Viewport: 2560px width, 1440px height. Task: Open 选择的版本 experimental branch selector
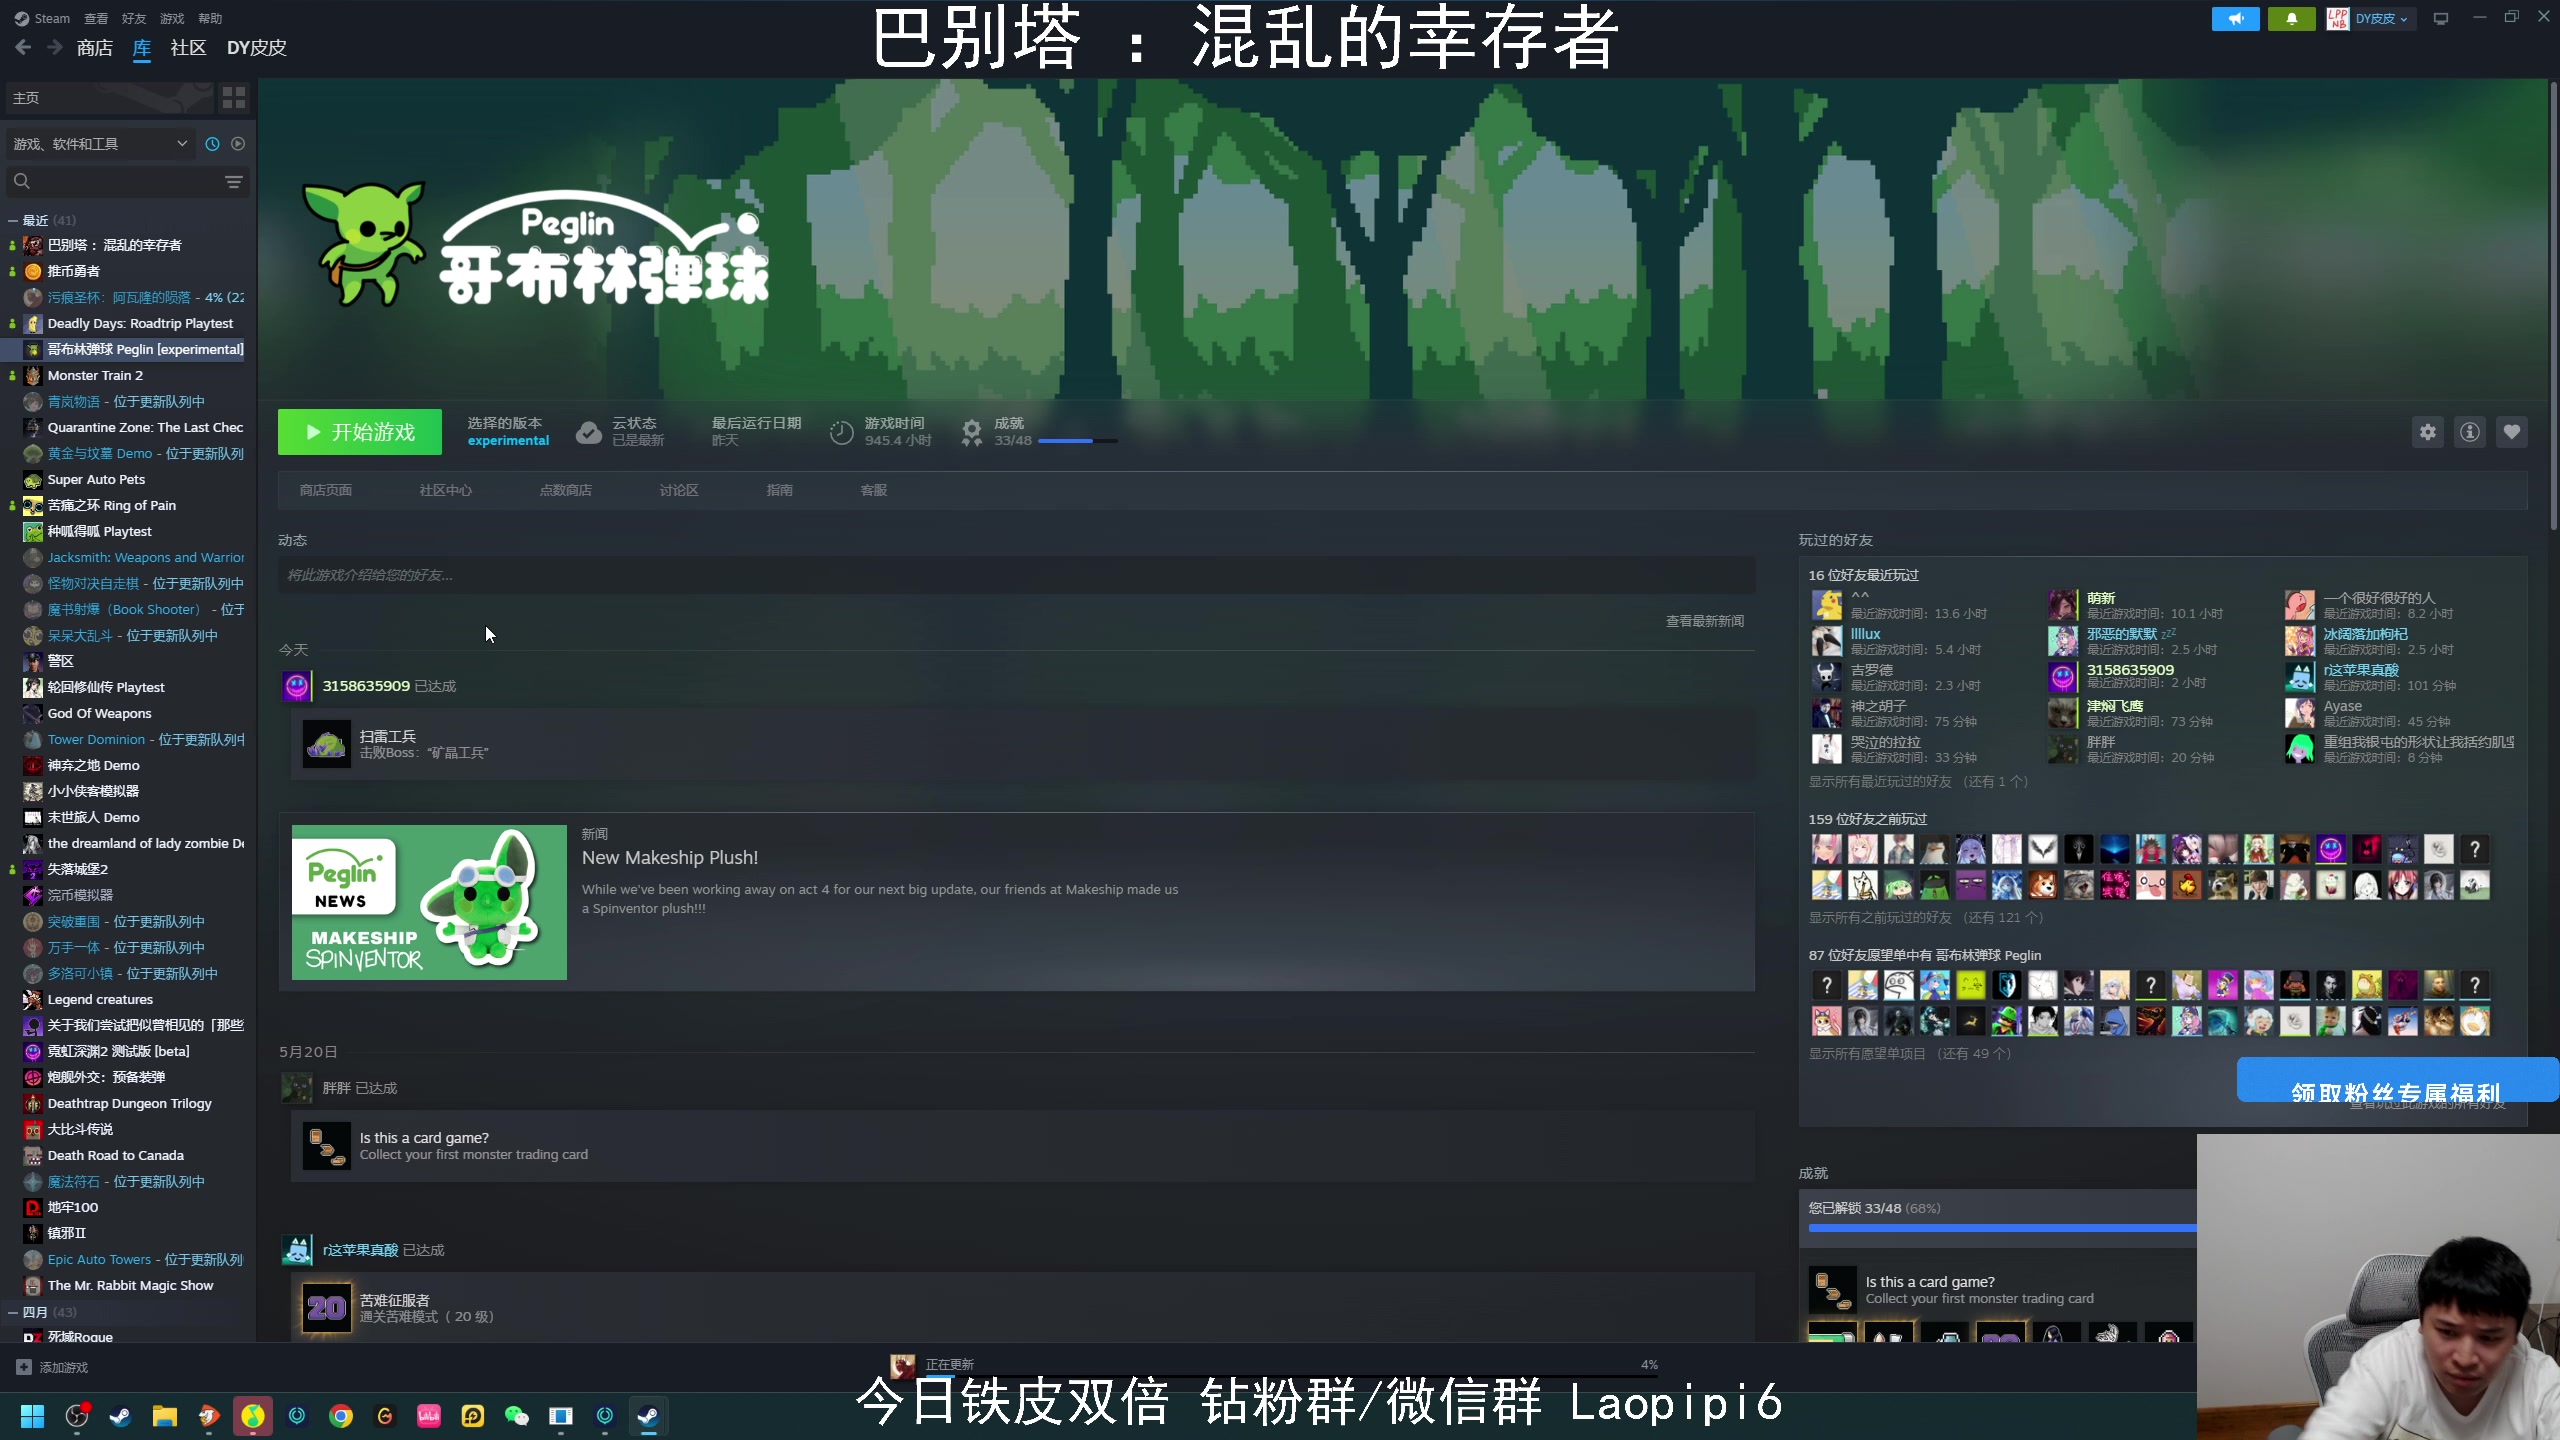click(508, 432)
